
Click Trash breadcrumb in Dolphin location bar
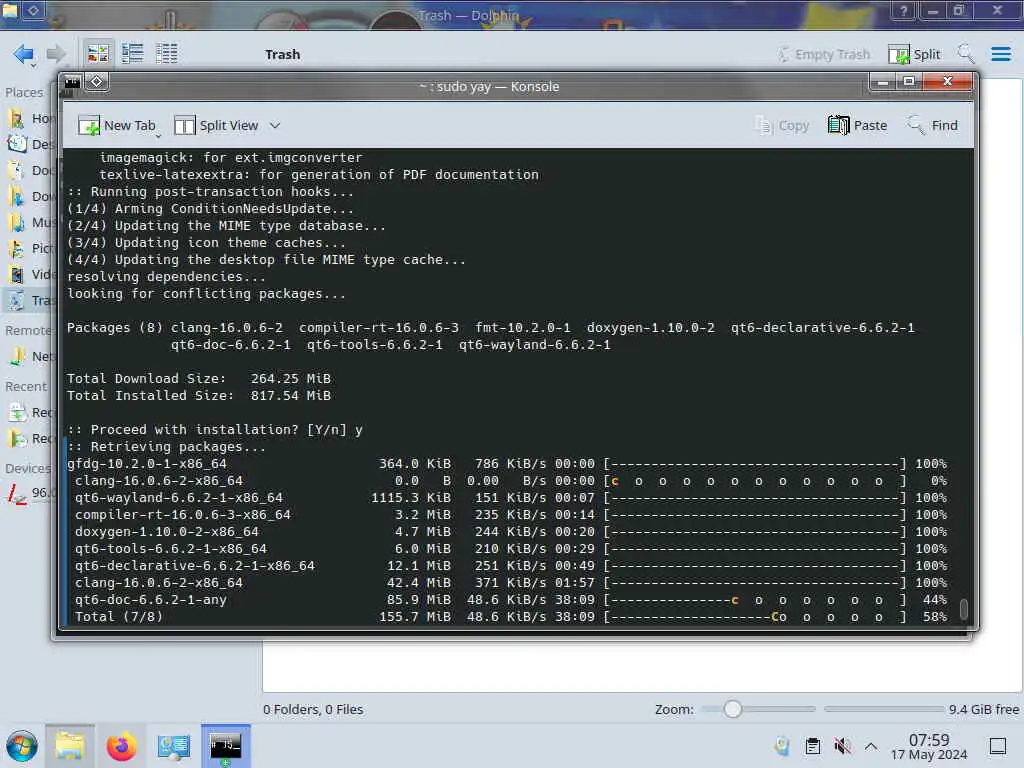click(x=282, y=54)
